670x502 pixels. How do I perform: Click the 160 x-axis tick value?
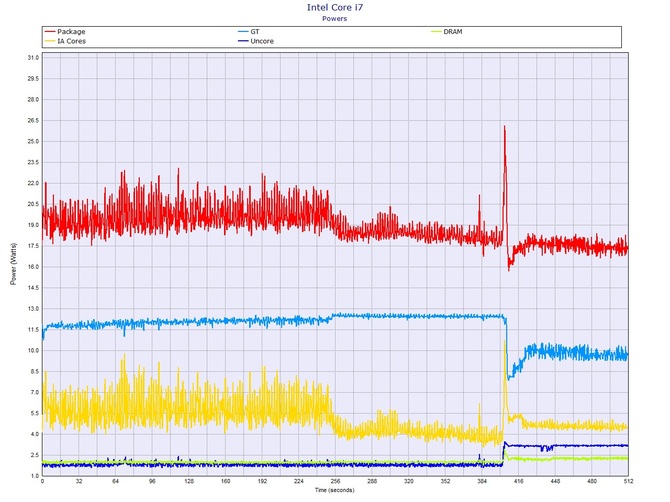point(226,481)
